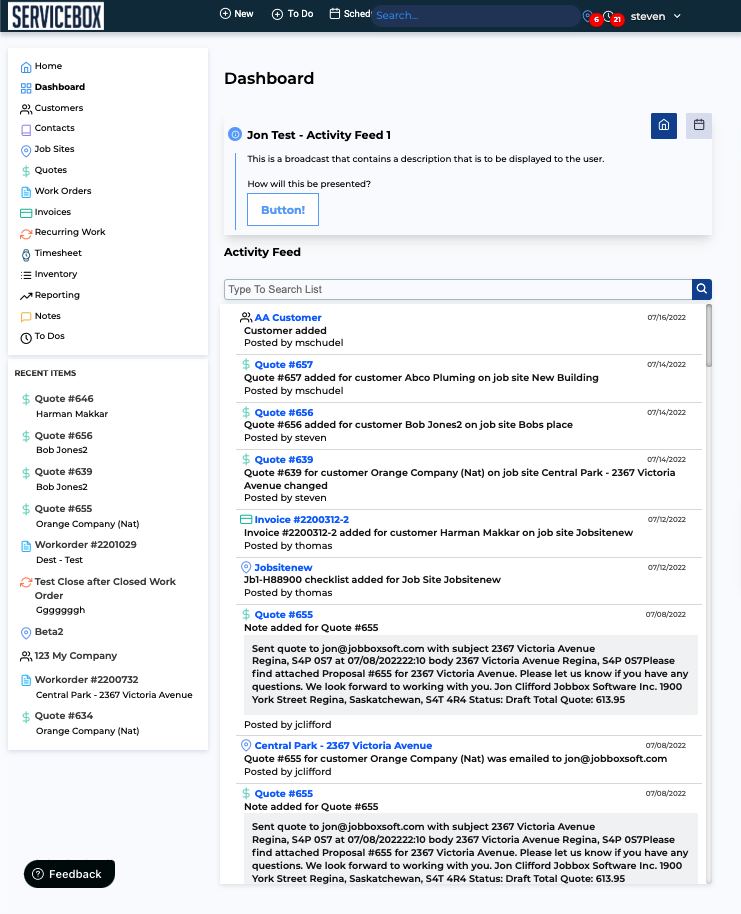The width and height of the screenshot is (741, 914).
Task: Open Invoice #2200312-2 feed link
Action: tap(301, 519)
